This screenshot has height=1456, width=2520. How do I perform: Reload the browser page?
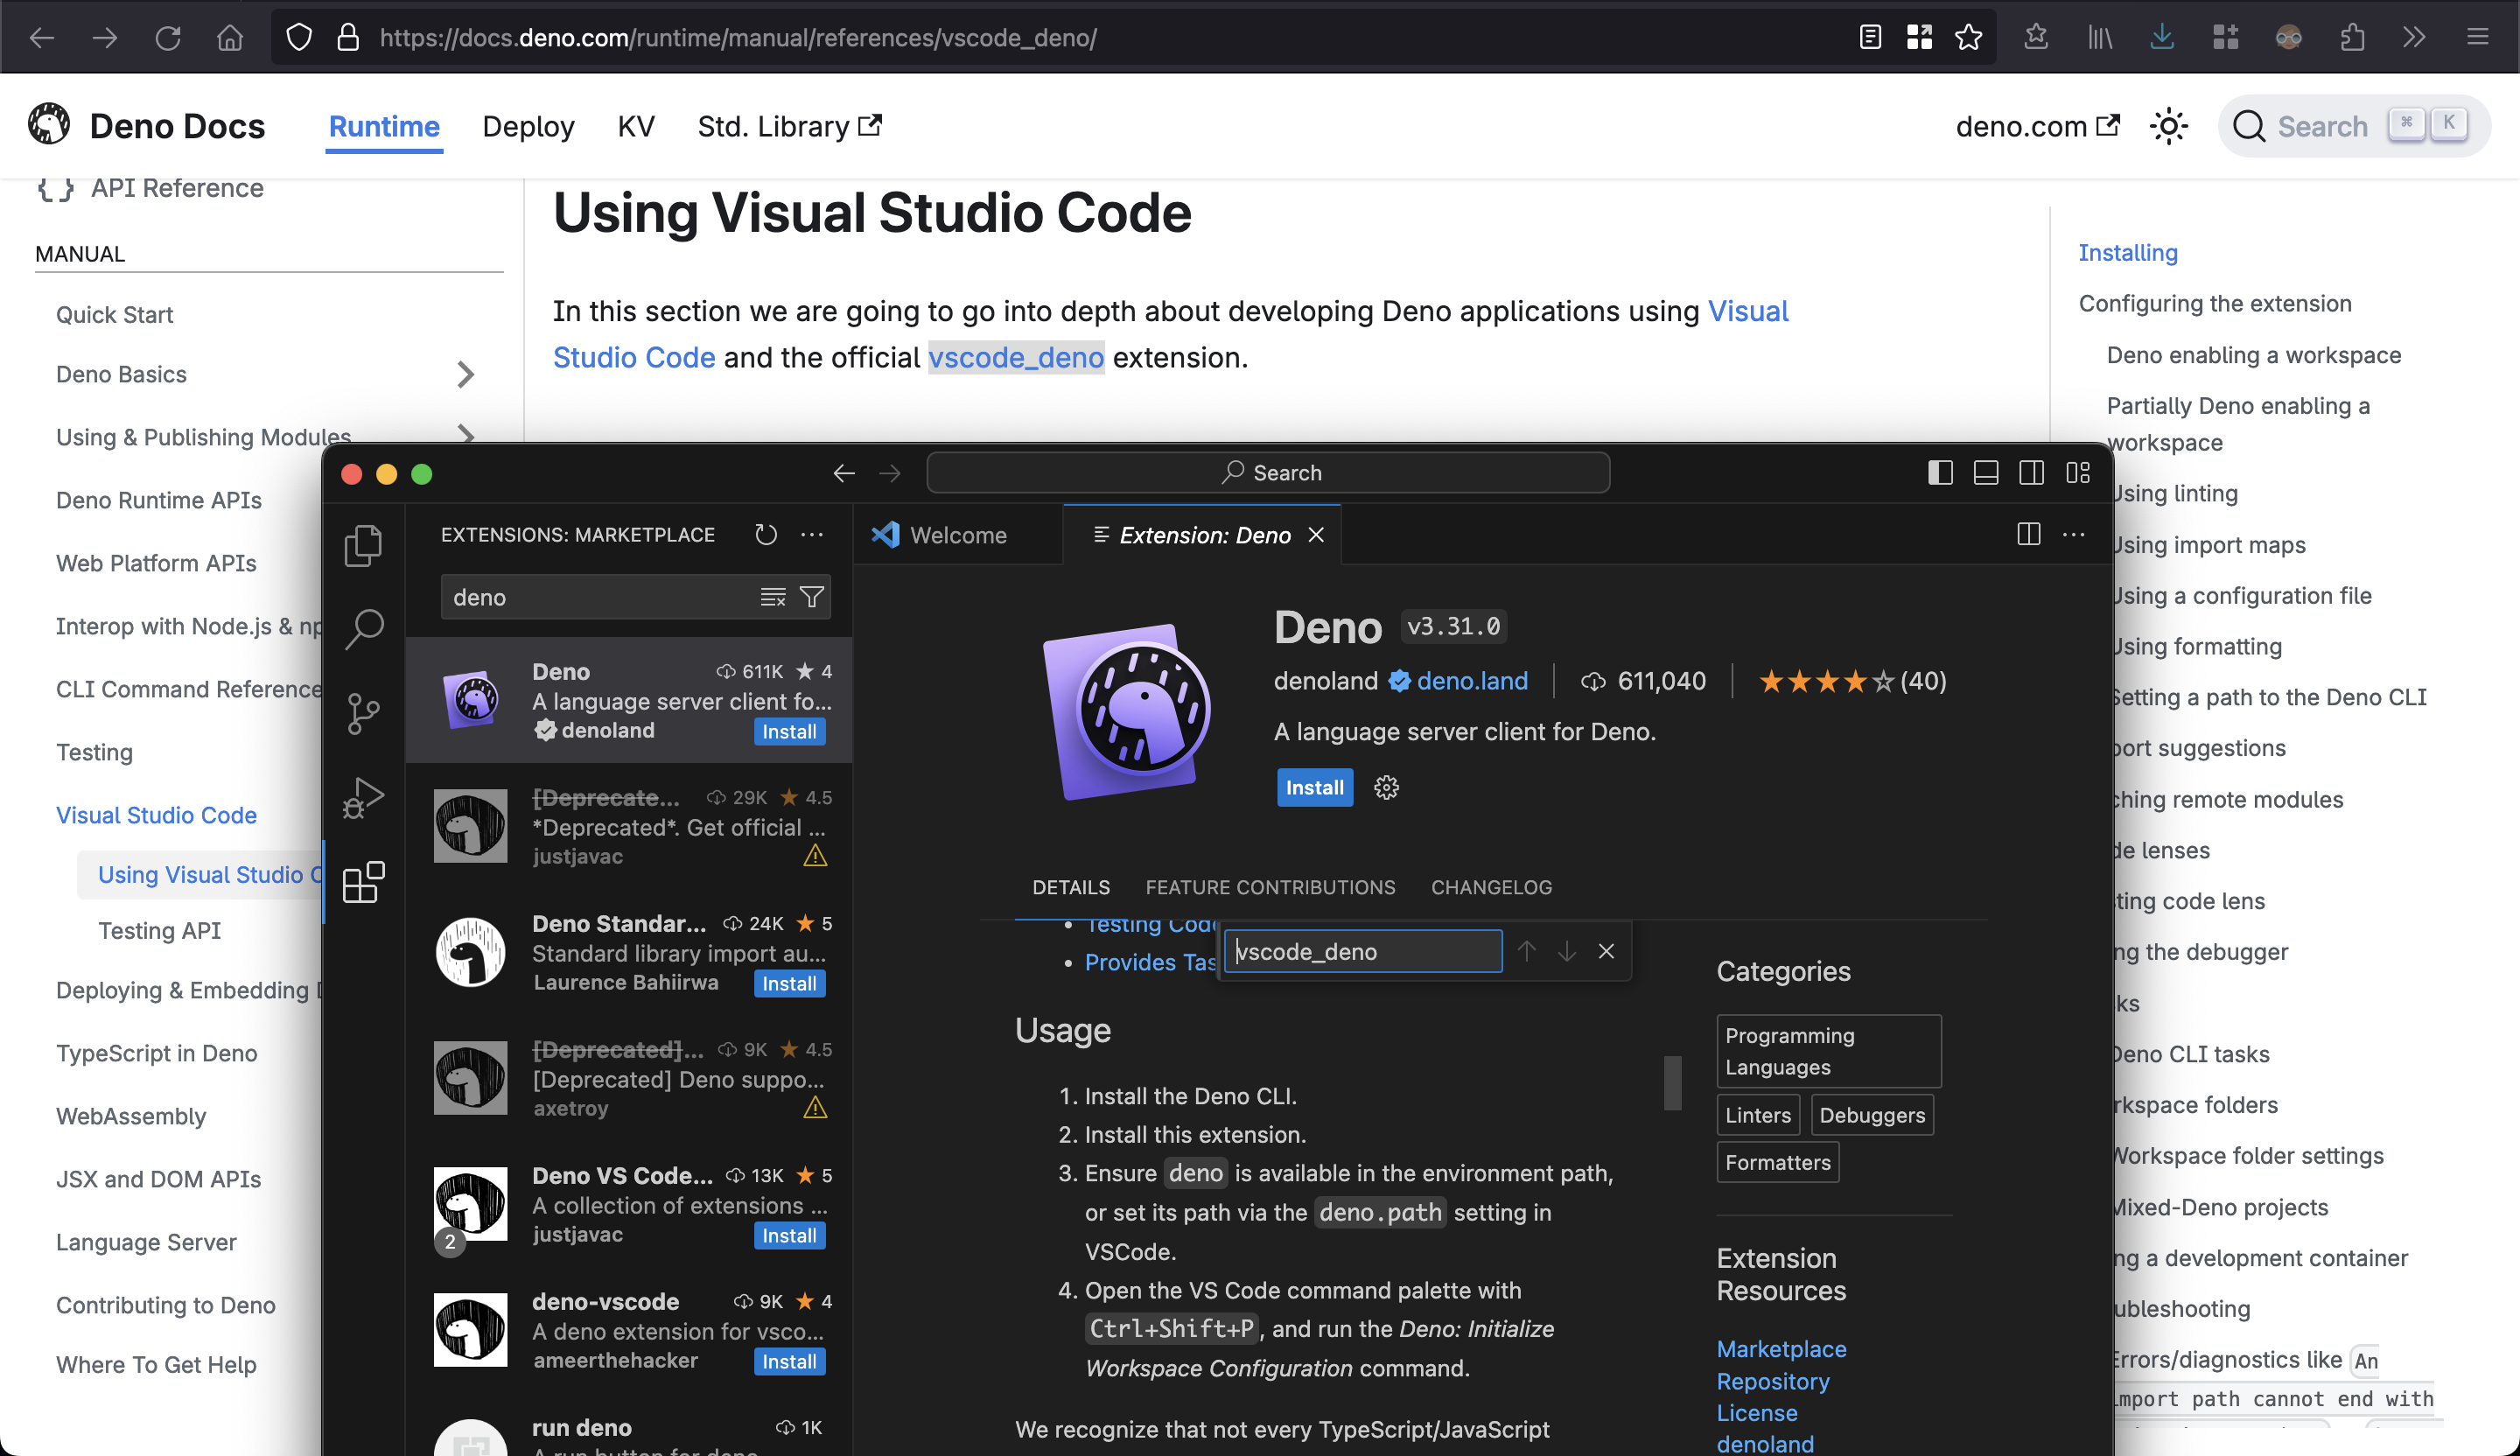point(168,38)
